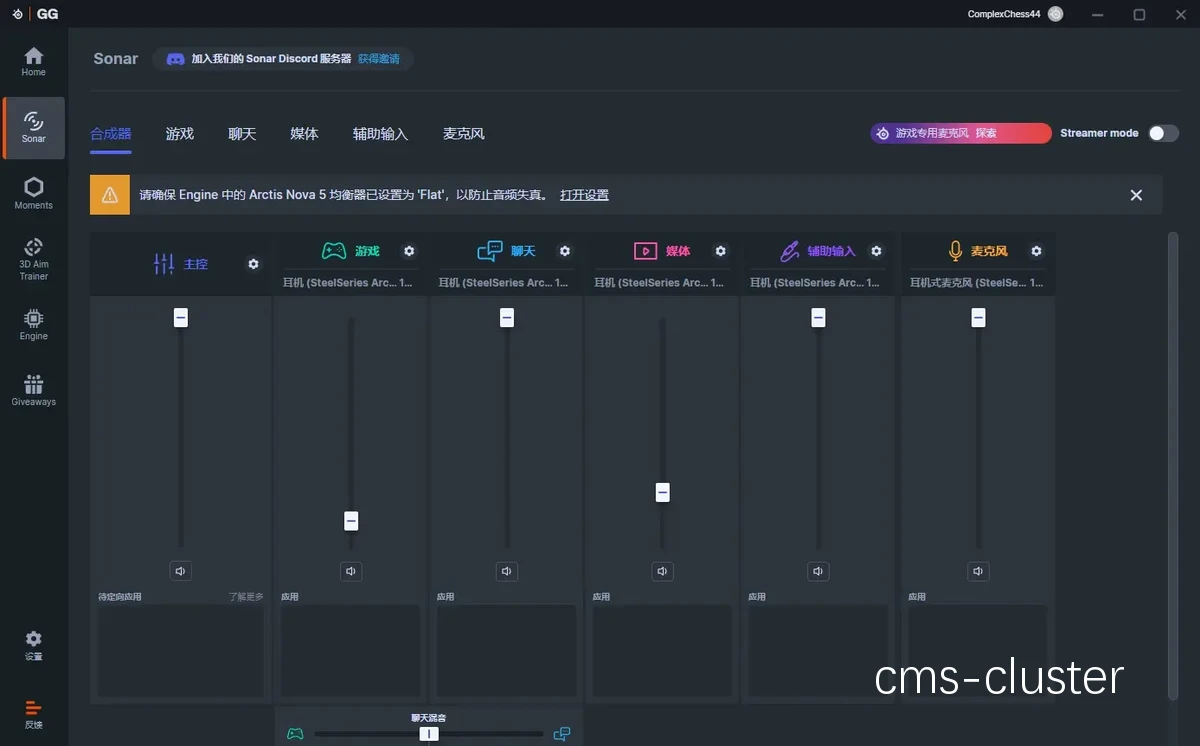Image resolution: width=1200 pixels, height=746 pixels.
Task: Open the Engine sidebar section
Action: (x=34, y=325)
